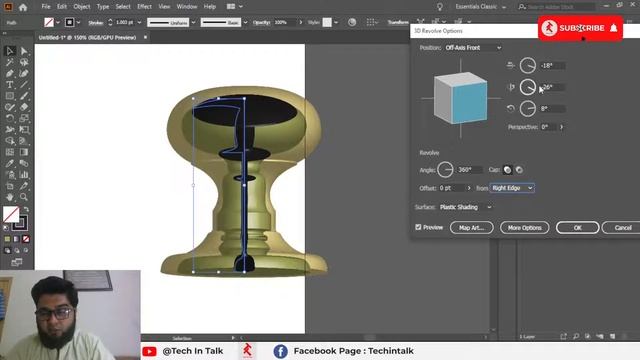Select the Scale tool

(x=24, y=118)
